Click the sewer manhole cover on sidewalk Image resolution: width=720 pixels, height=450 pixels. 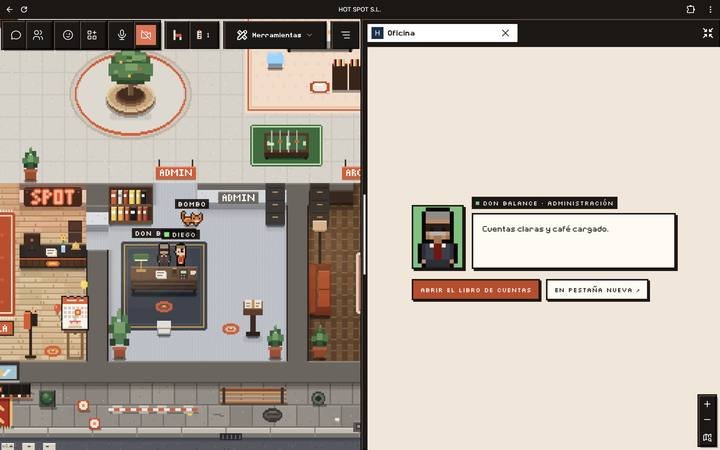click(272, 416)
